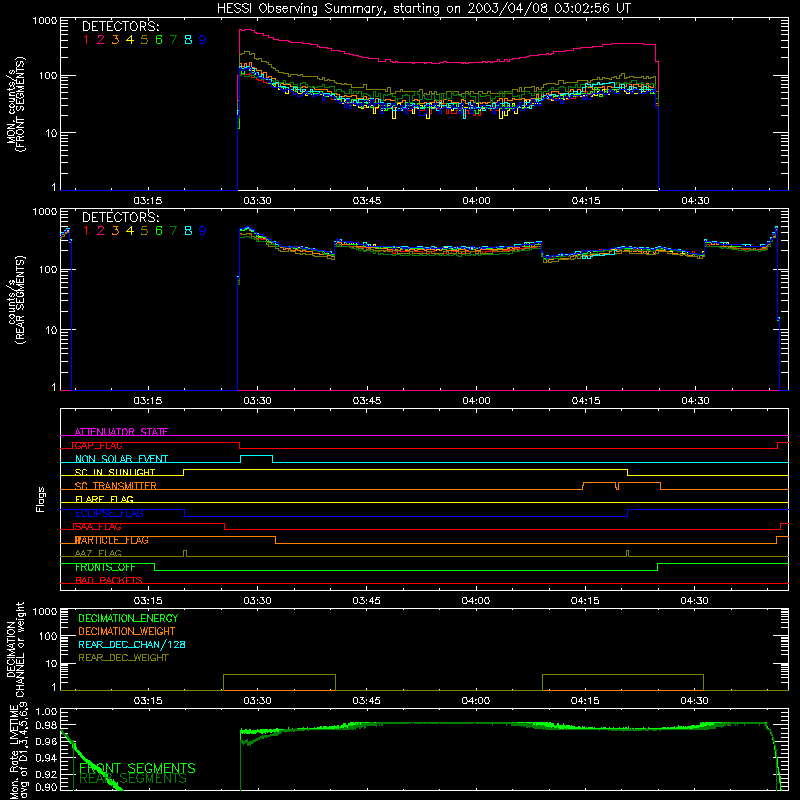Image resolution: width=800 pixels, height=800 pixels.
Task: Click the DECIMATION_WEIGHT legend entry
Action: click(x=127, y=631)
